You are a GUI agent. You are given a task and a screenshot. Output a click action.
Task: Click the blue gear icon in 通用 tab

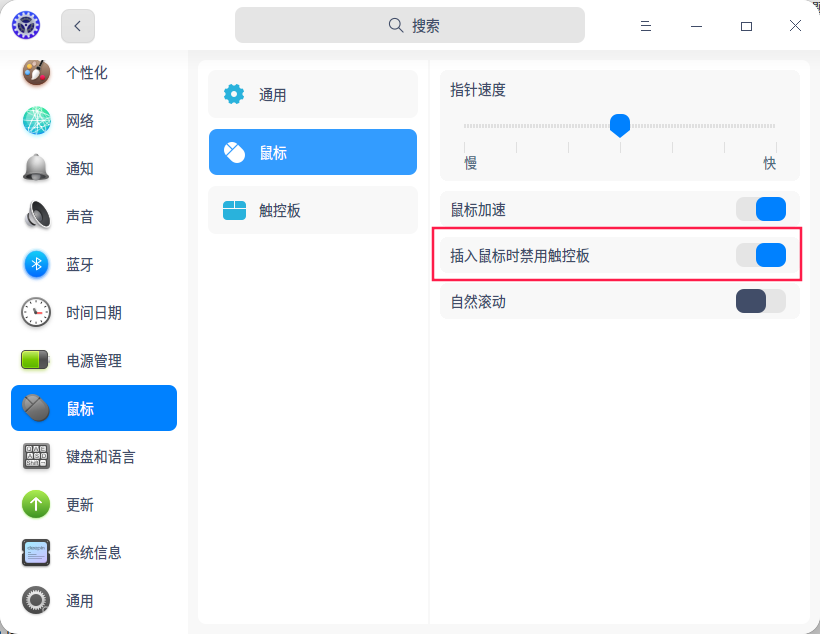click(234, 94)
